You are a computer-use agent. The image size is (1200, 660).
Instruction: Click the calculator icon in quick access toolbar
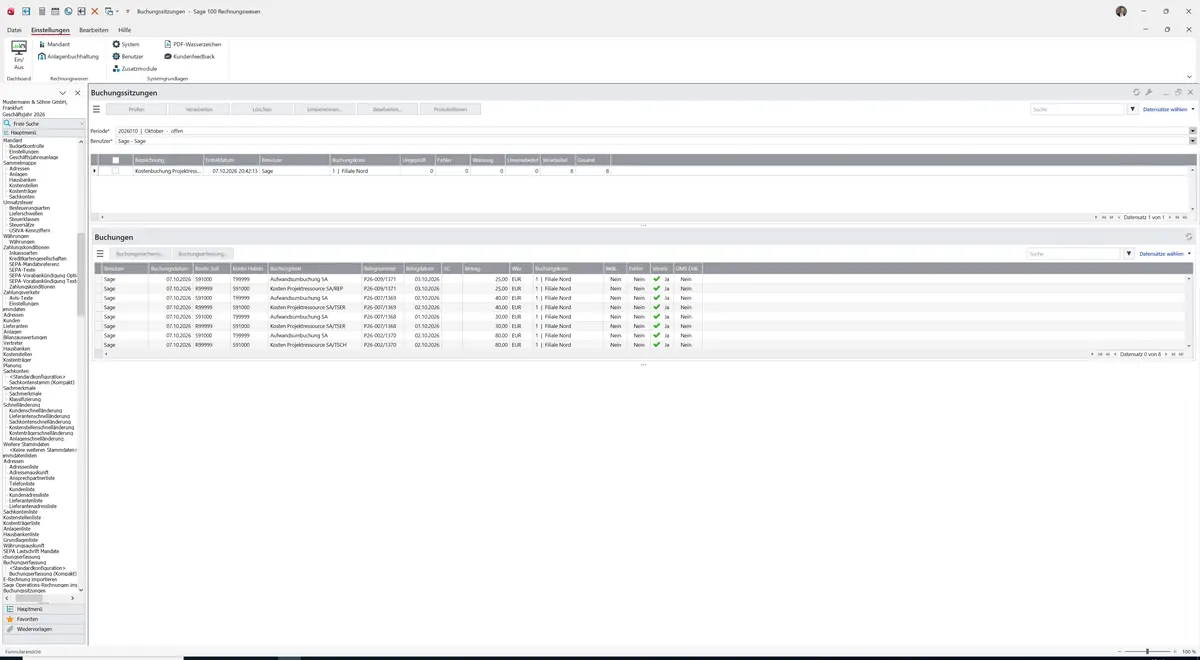(41, 11)
